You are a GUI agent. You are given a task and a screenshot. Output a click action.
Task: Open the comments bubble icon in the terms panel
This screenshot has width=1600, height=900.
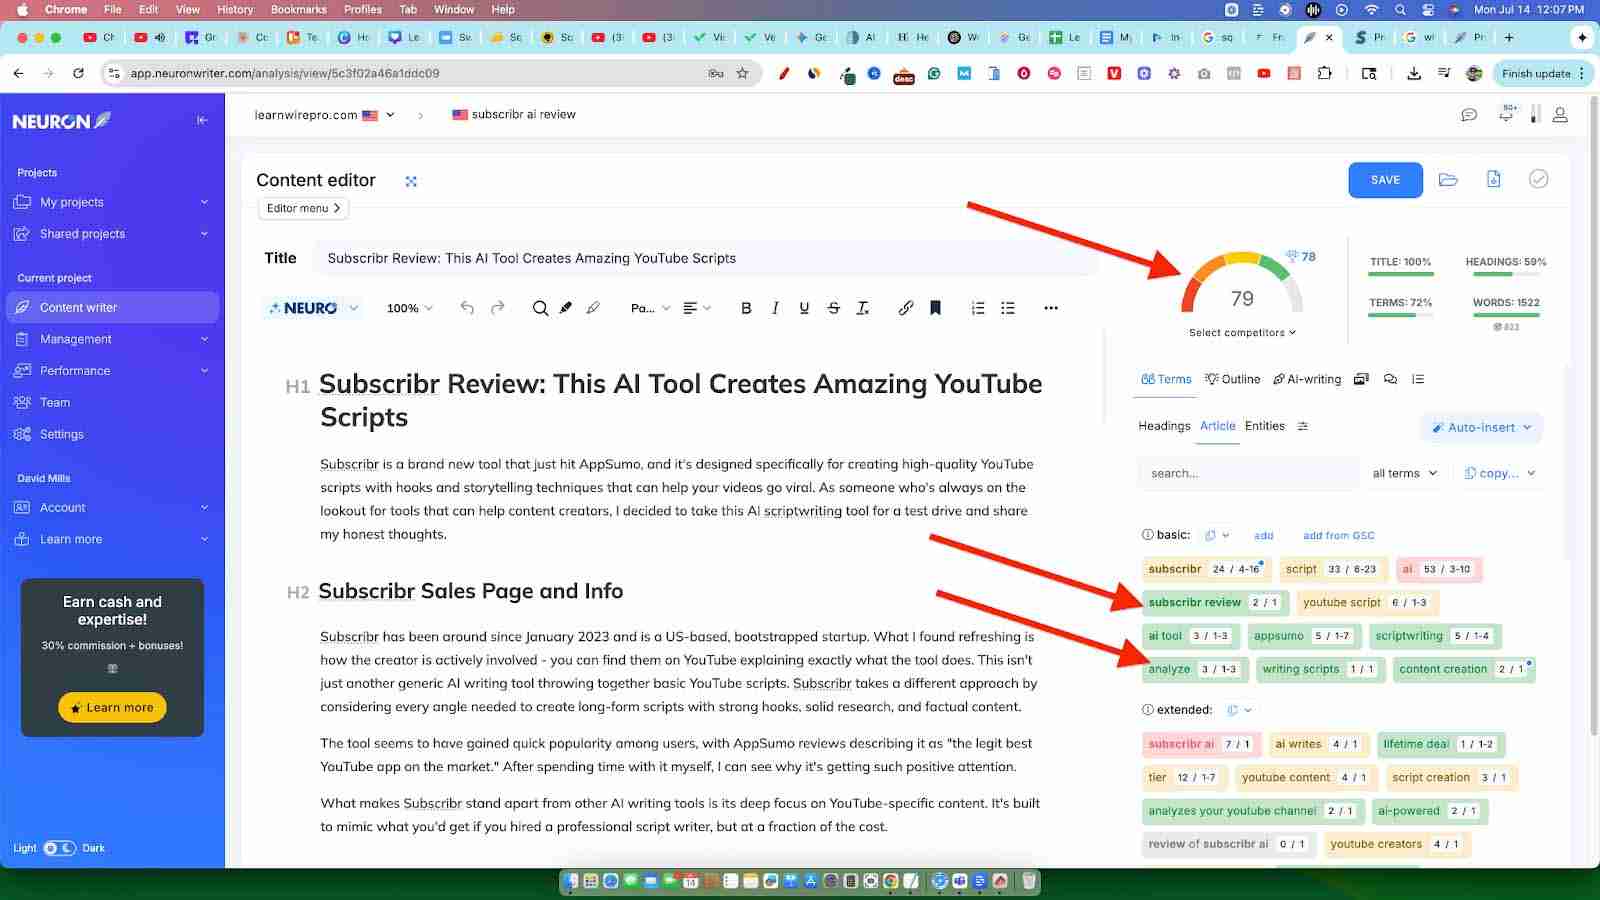(x=1389, y=379)
